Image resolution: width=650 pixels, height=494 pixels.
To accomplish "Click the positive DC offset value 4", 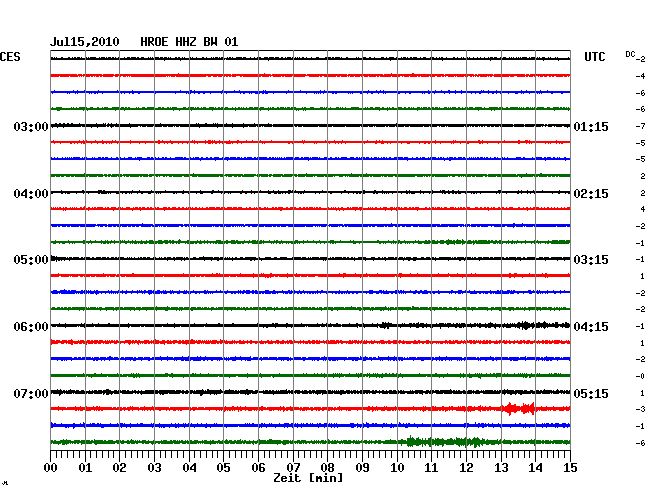I will [x=643, y=209].
